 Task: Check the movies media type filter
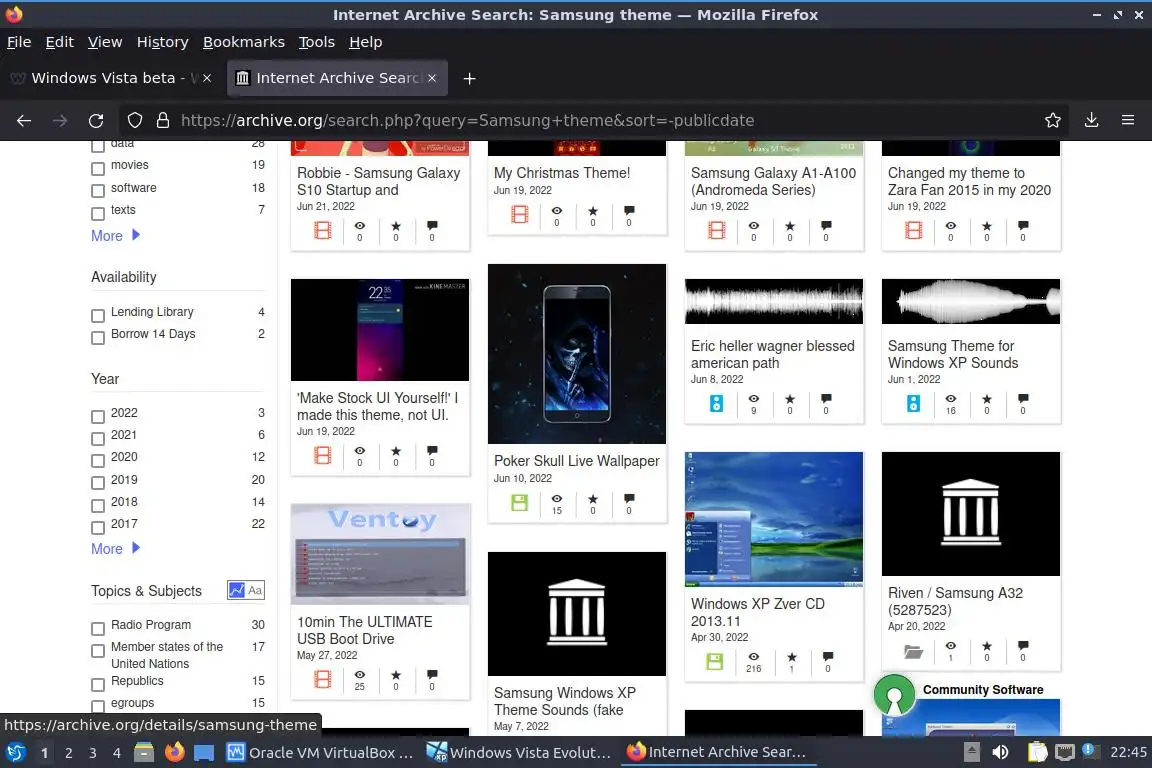(x=98, y=169)
